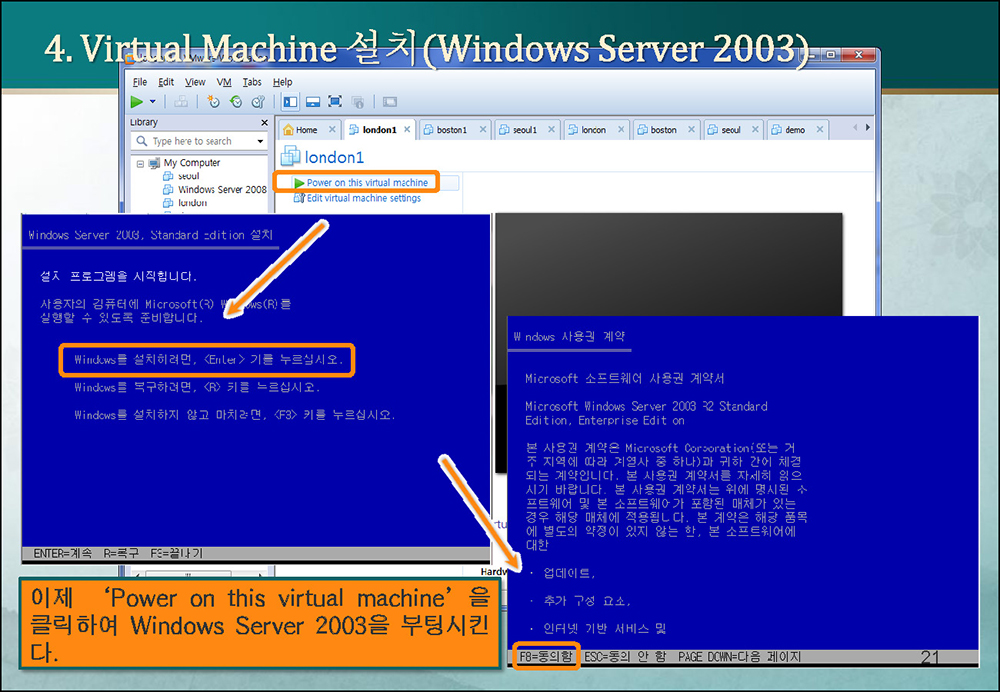Collapse the My Computer tree node
The height and width of the screenshot is (692, 1000).
click(x=140, y=163)
